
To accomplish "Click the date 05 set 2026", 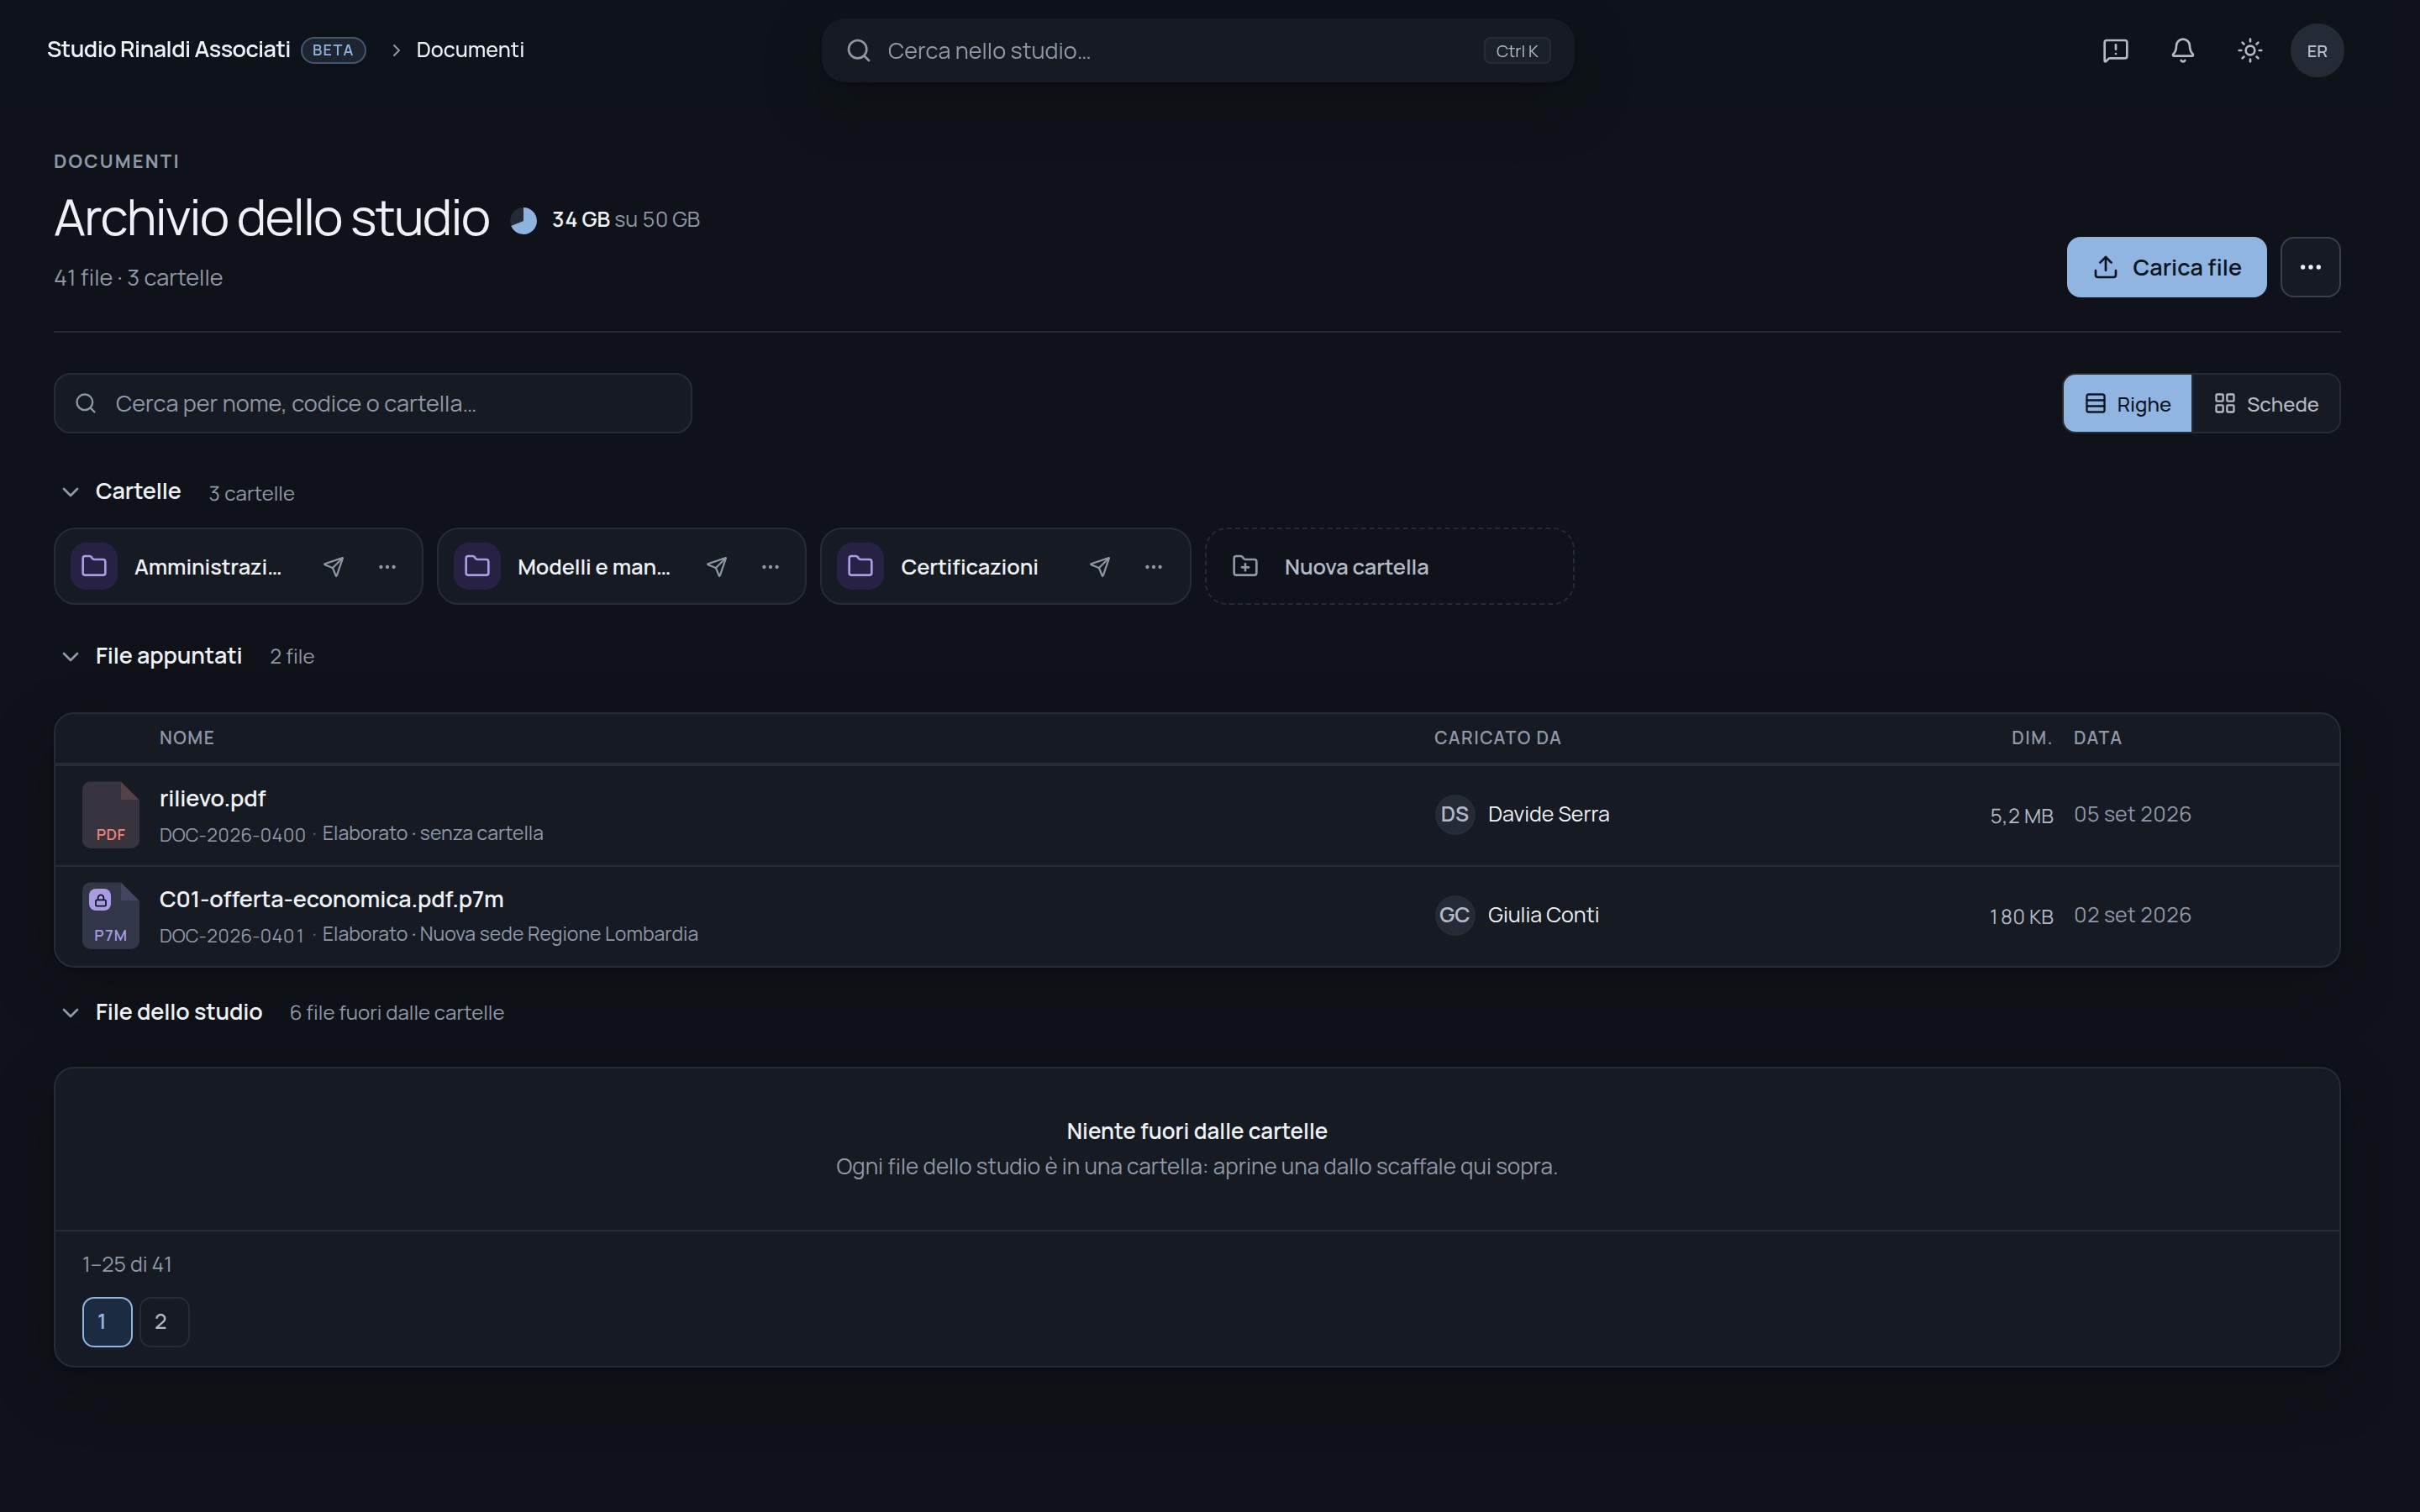I will point(2132,814).
